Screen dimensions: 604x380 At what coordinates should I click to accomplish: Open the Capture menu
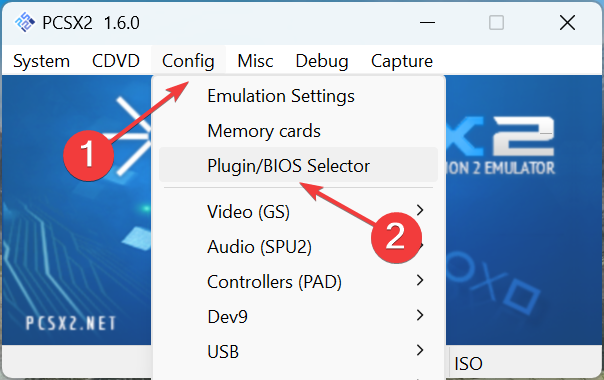coord(402,61)
